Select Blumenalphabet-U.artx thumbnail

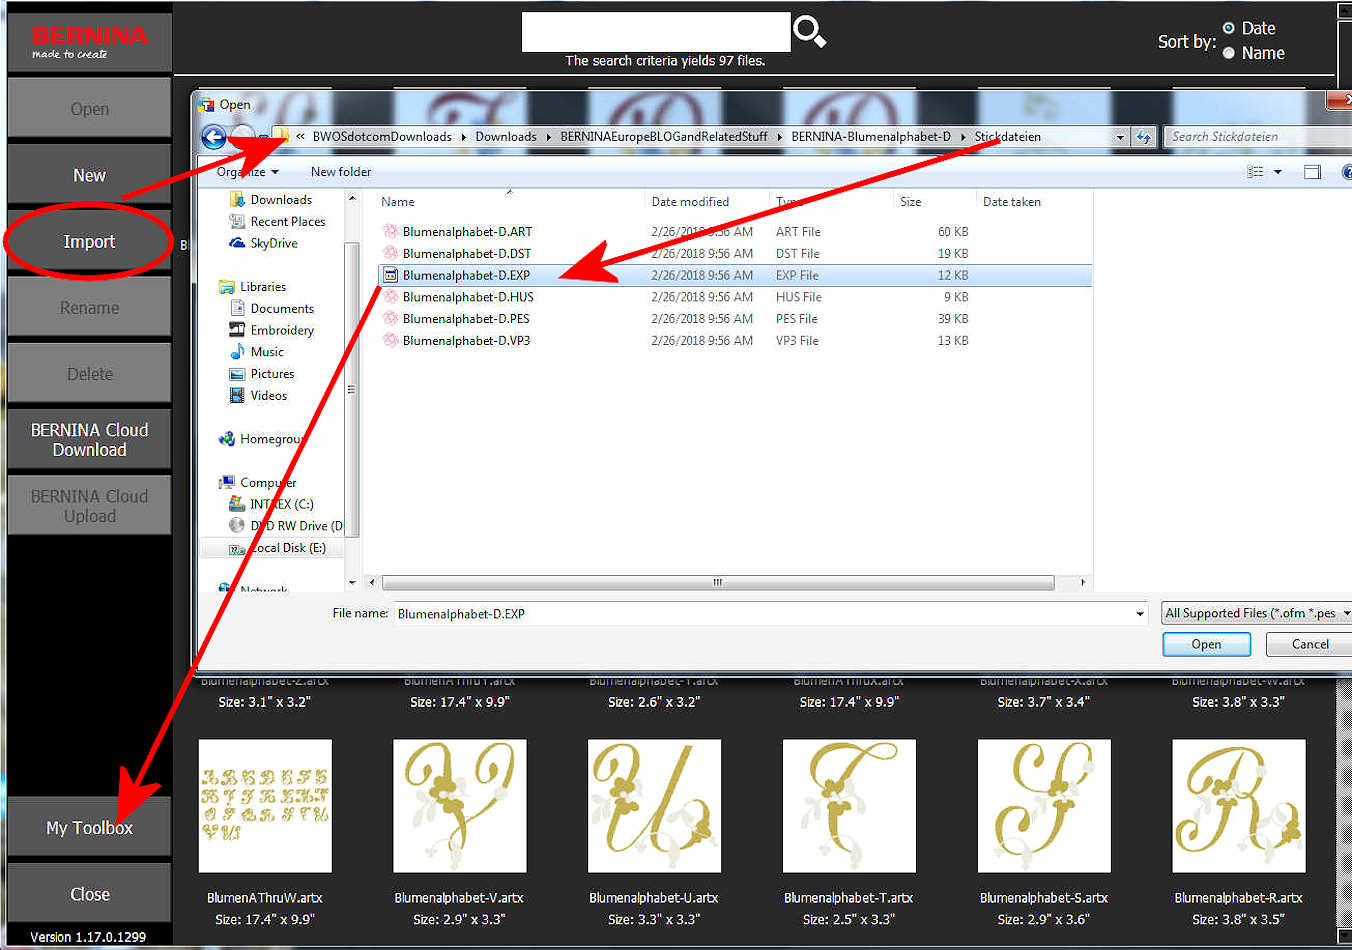tap(654, 806)
